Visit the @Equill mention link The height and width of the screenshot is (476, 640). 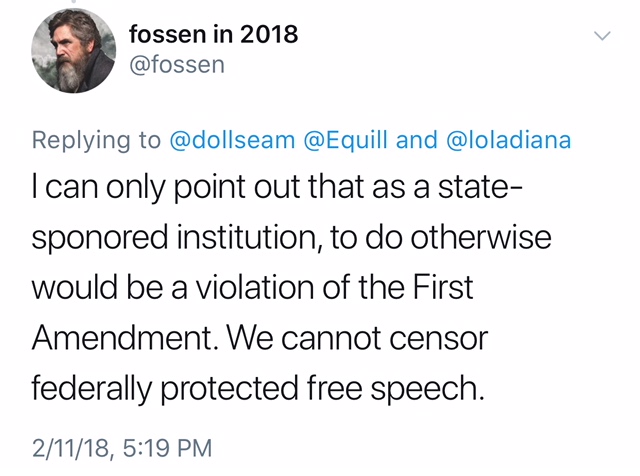(341, 140)
